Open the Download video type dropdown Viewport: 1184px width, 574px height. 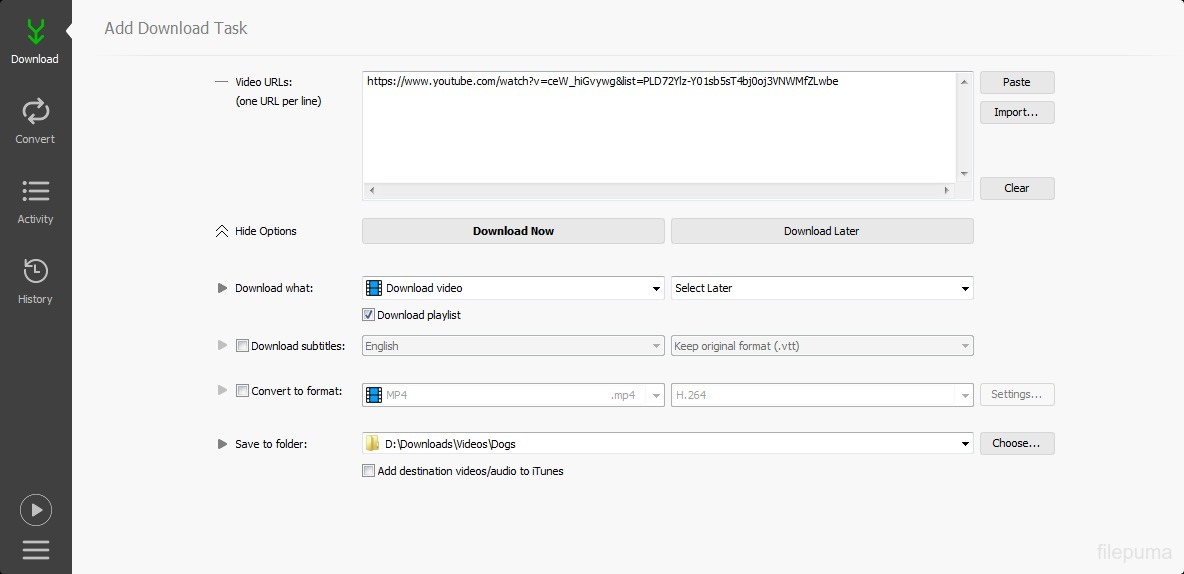pyautogui.click(x=513, y=288)
